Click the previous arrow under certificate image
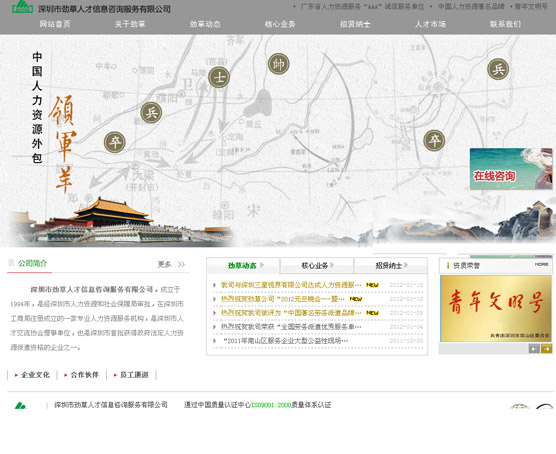This screenshot has height=454, width=556. point(534,349)
